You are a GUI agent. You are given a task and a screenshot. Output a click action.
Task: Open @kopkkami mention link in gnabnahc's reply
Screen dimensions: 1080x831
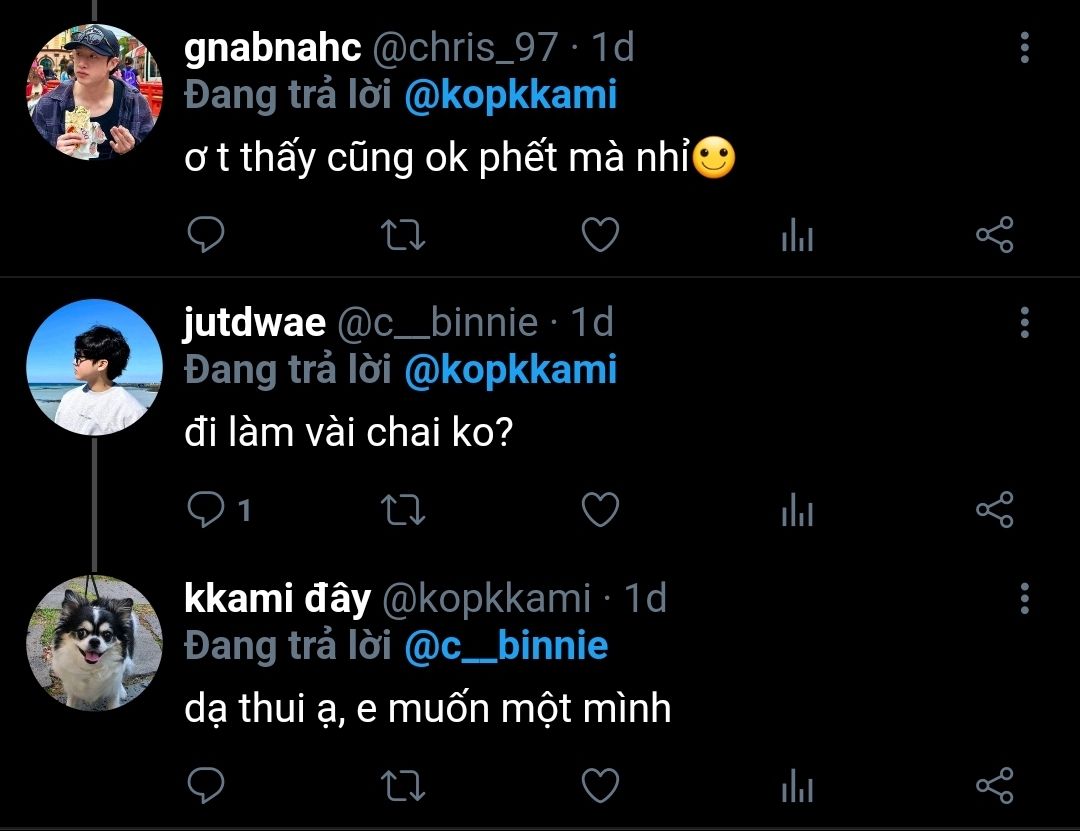tap(511, 96)
